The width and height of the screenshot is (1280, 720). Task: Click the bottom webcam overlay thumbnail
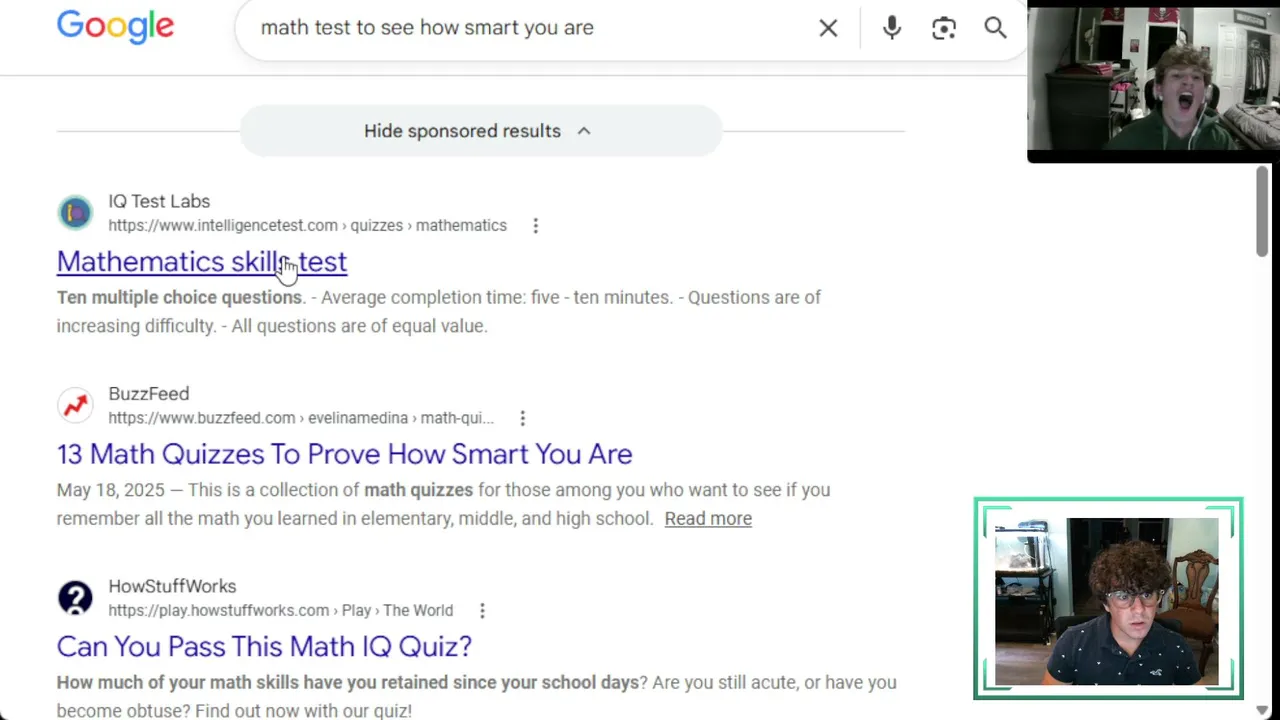point(1108,598)
